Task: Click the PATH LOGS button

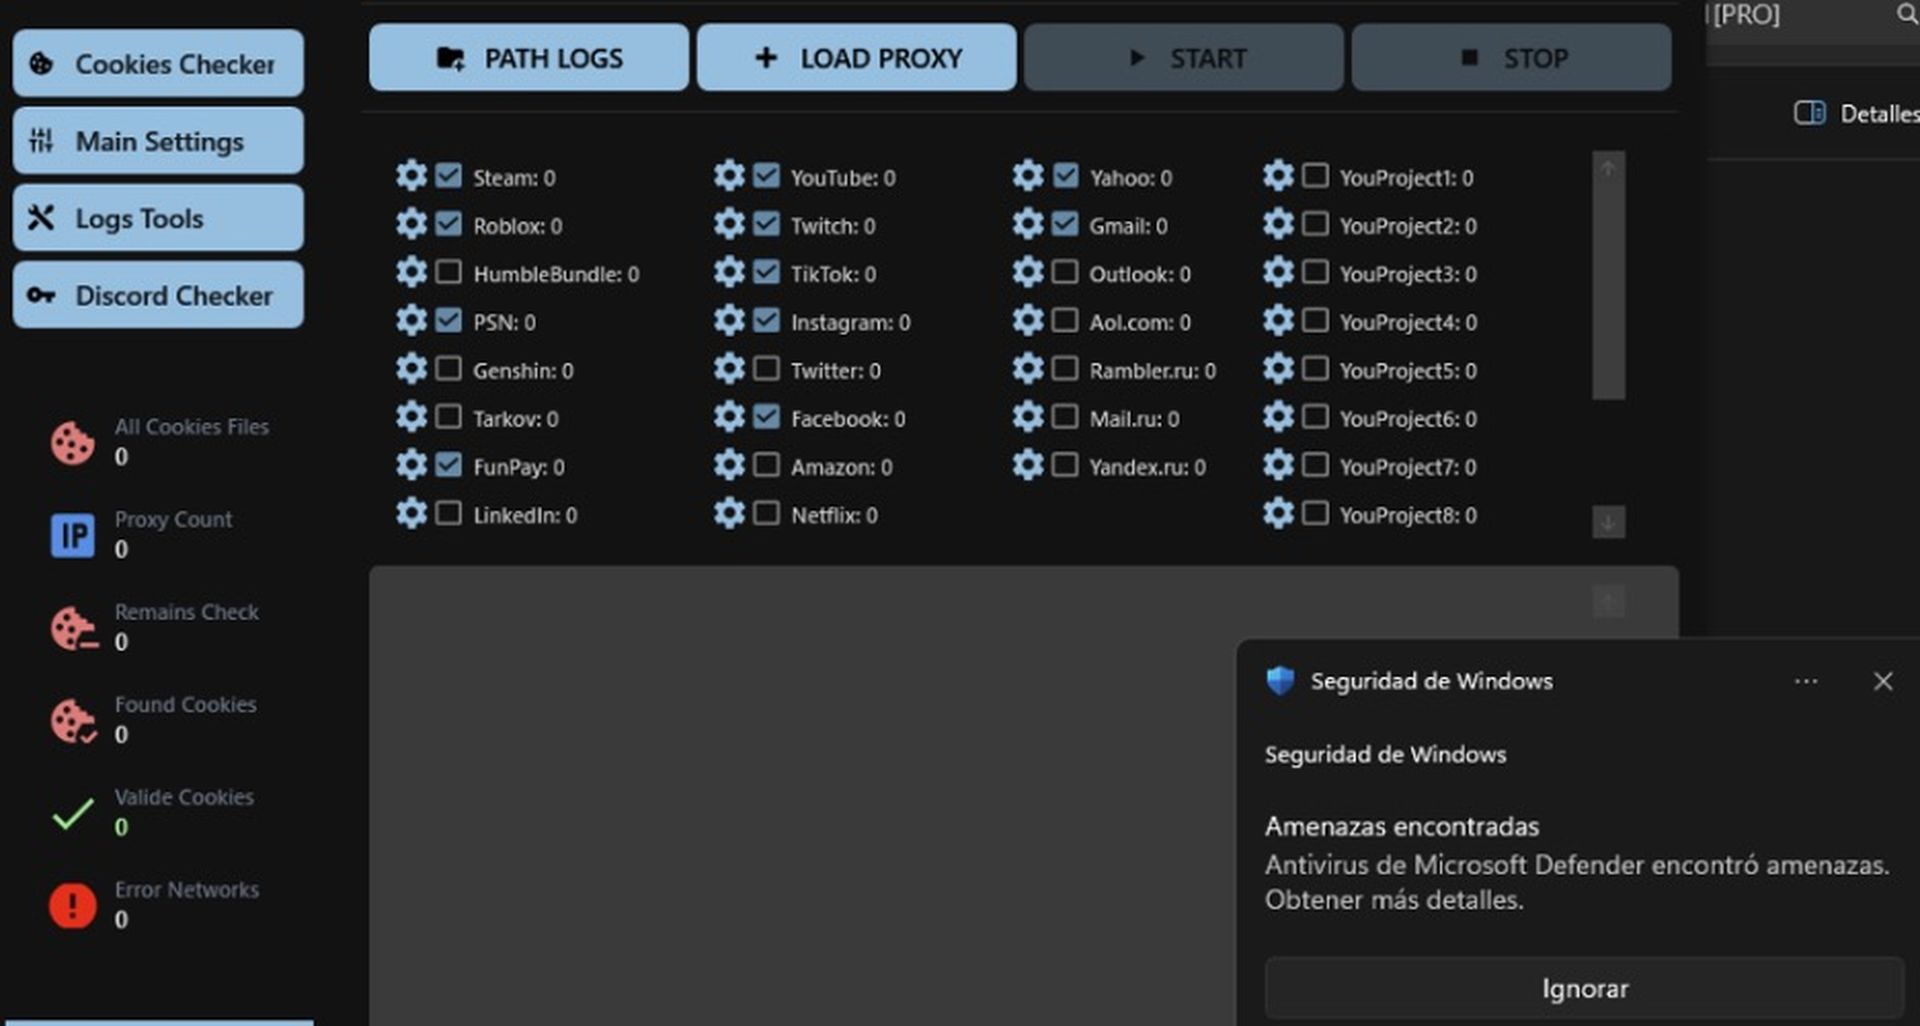Action: 529,58
